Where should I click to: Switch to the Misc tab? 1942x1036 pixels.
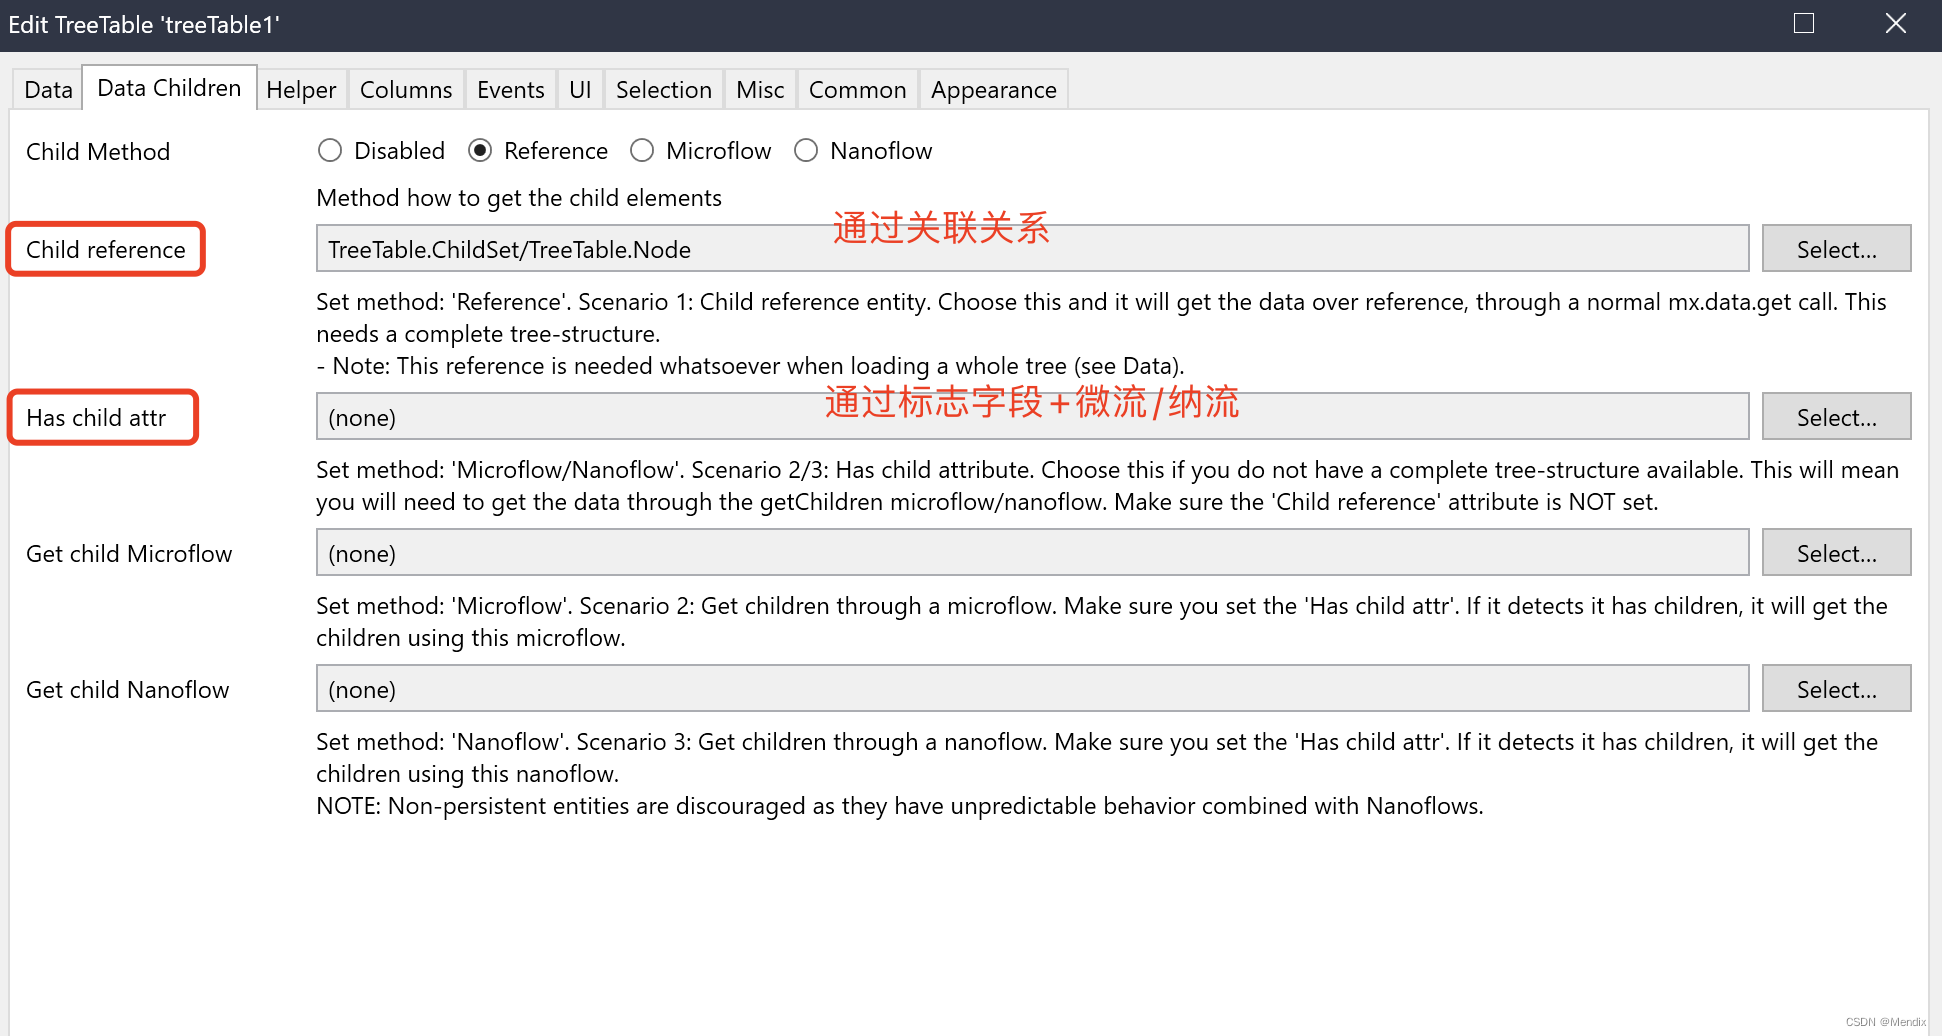click(760, 90)
